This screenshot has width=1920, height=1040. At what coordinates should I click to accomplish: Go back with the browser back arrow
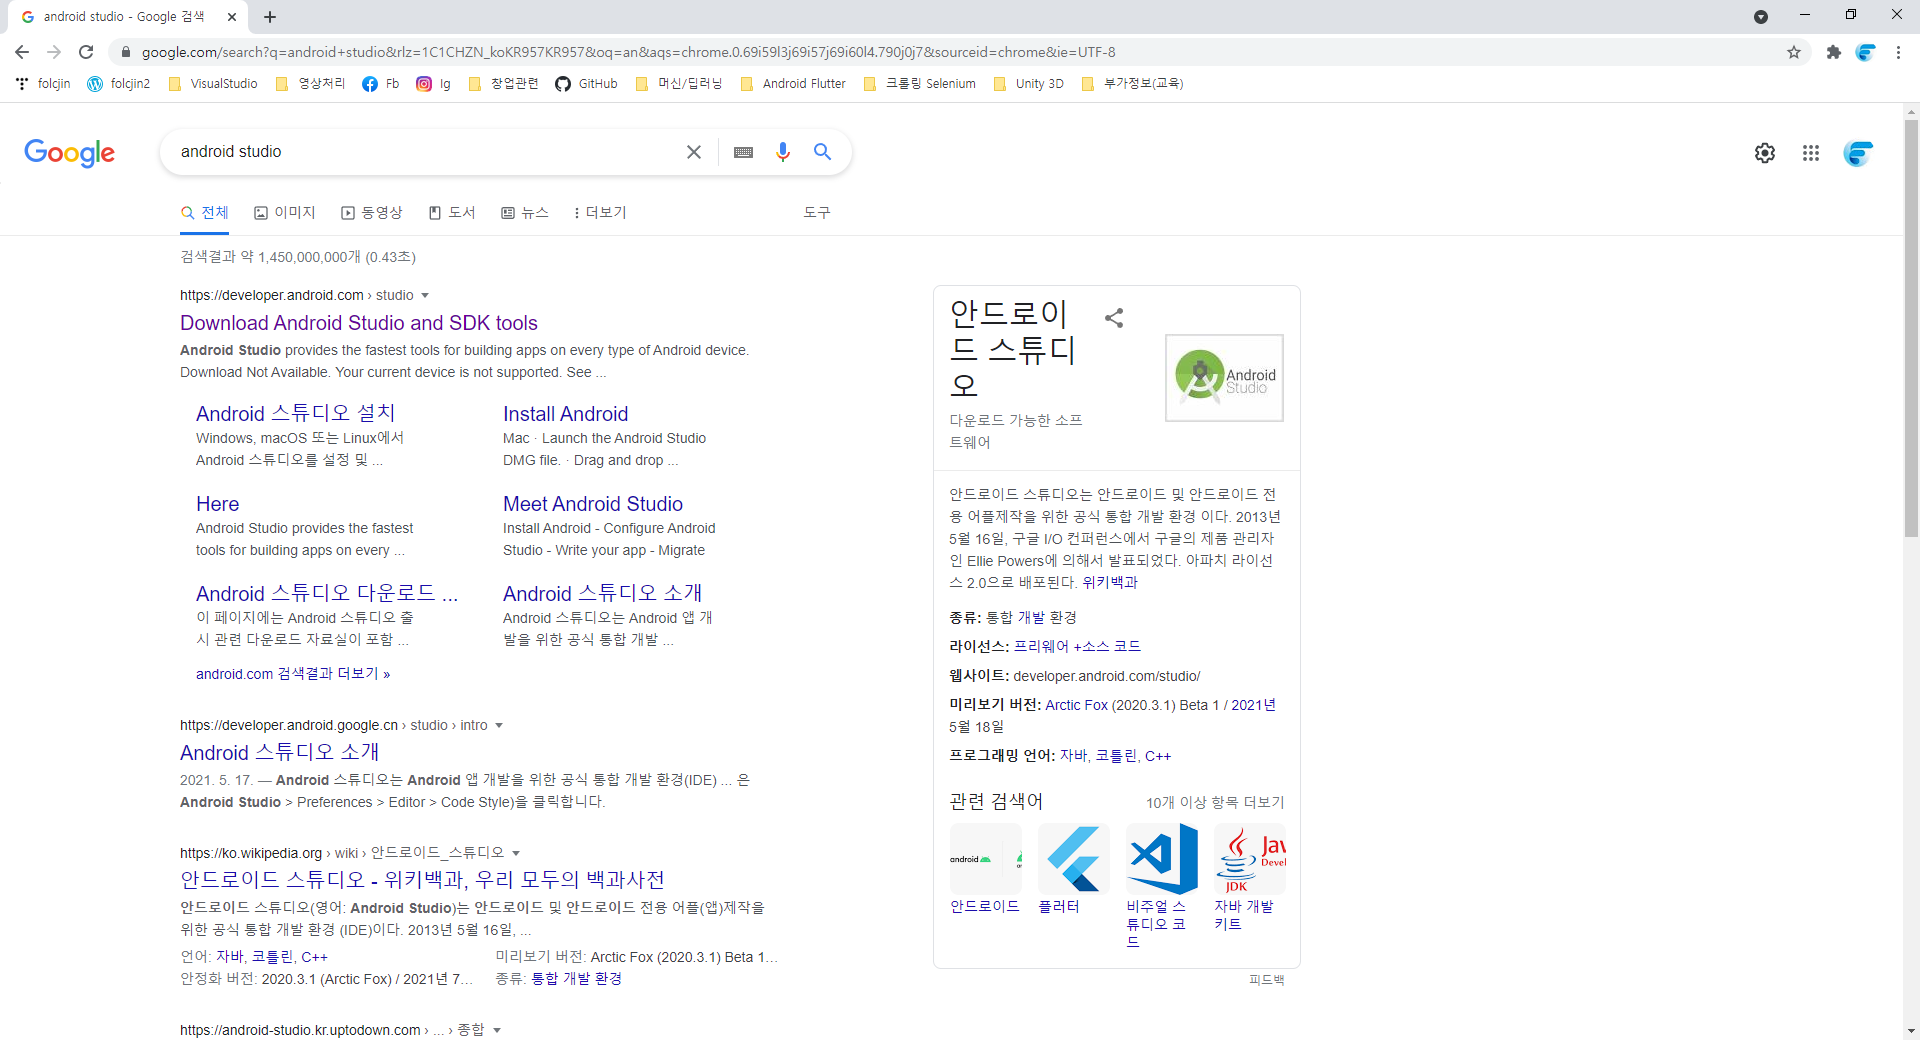pos(22,52)
